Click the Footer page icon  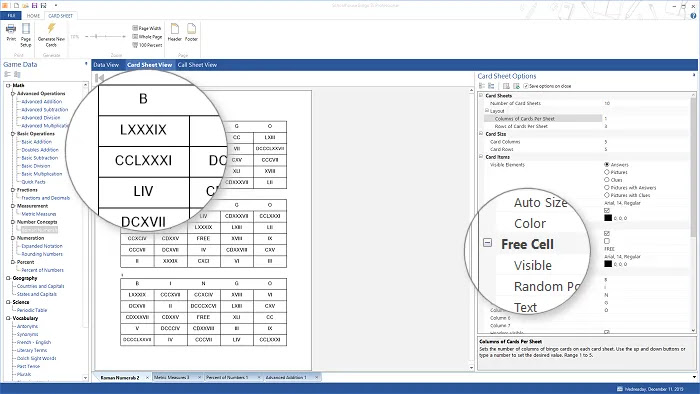coord(191,29)
